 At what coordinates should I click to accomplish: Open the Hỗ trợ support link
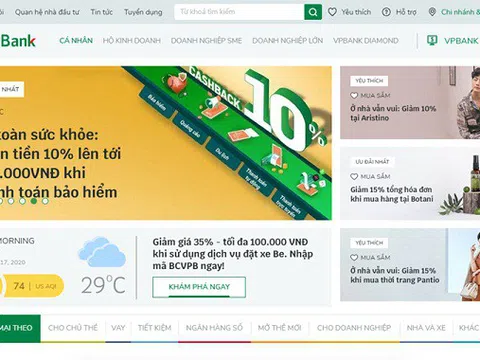pos(406,12)
